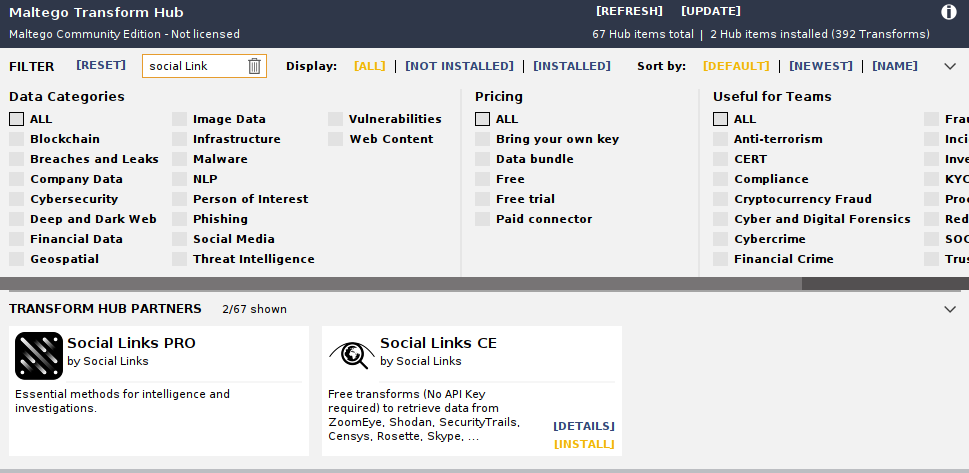This screenshot has width=969, height=473.
Task: Collapse the Transform Hub Partners section
Action: coord(950,309)
